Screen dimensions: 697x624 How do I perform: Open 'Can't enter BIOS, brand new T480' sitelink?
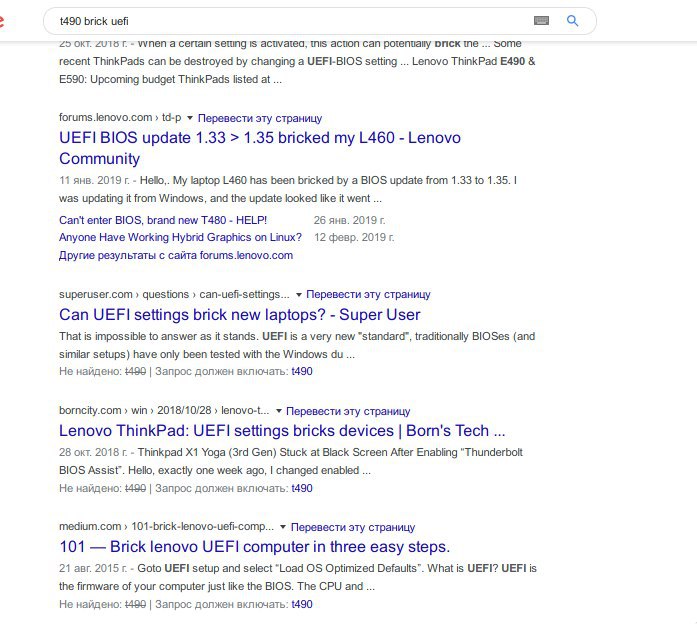pyautogui.click(x=163, y=220)
